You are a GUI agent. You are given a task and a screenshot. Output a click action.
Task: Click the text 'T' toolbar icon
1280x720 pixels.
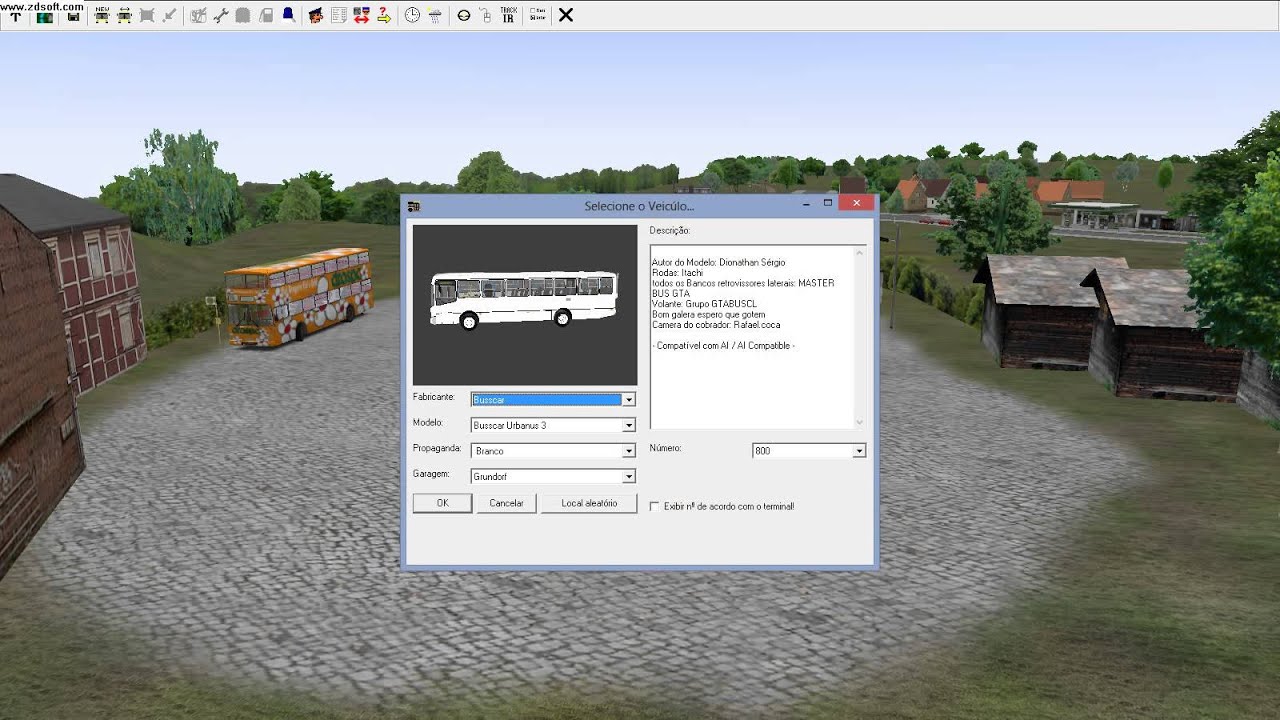coord(16,17)
